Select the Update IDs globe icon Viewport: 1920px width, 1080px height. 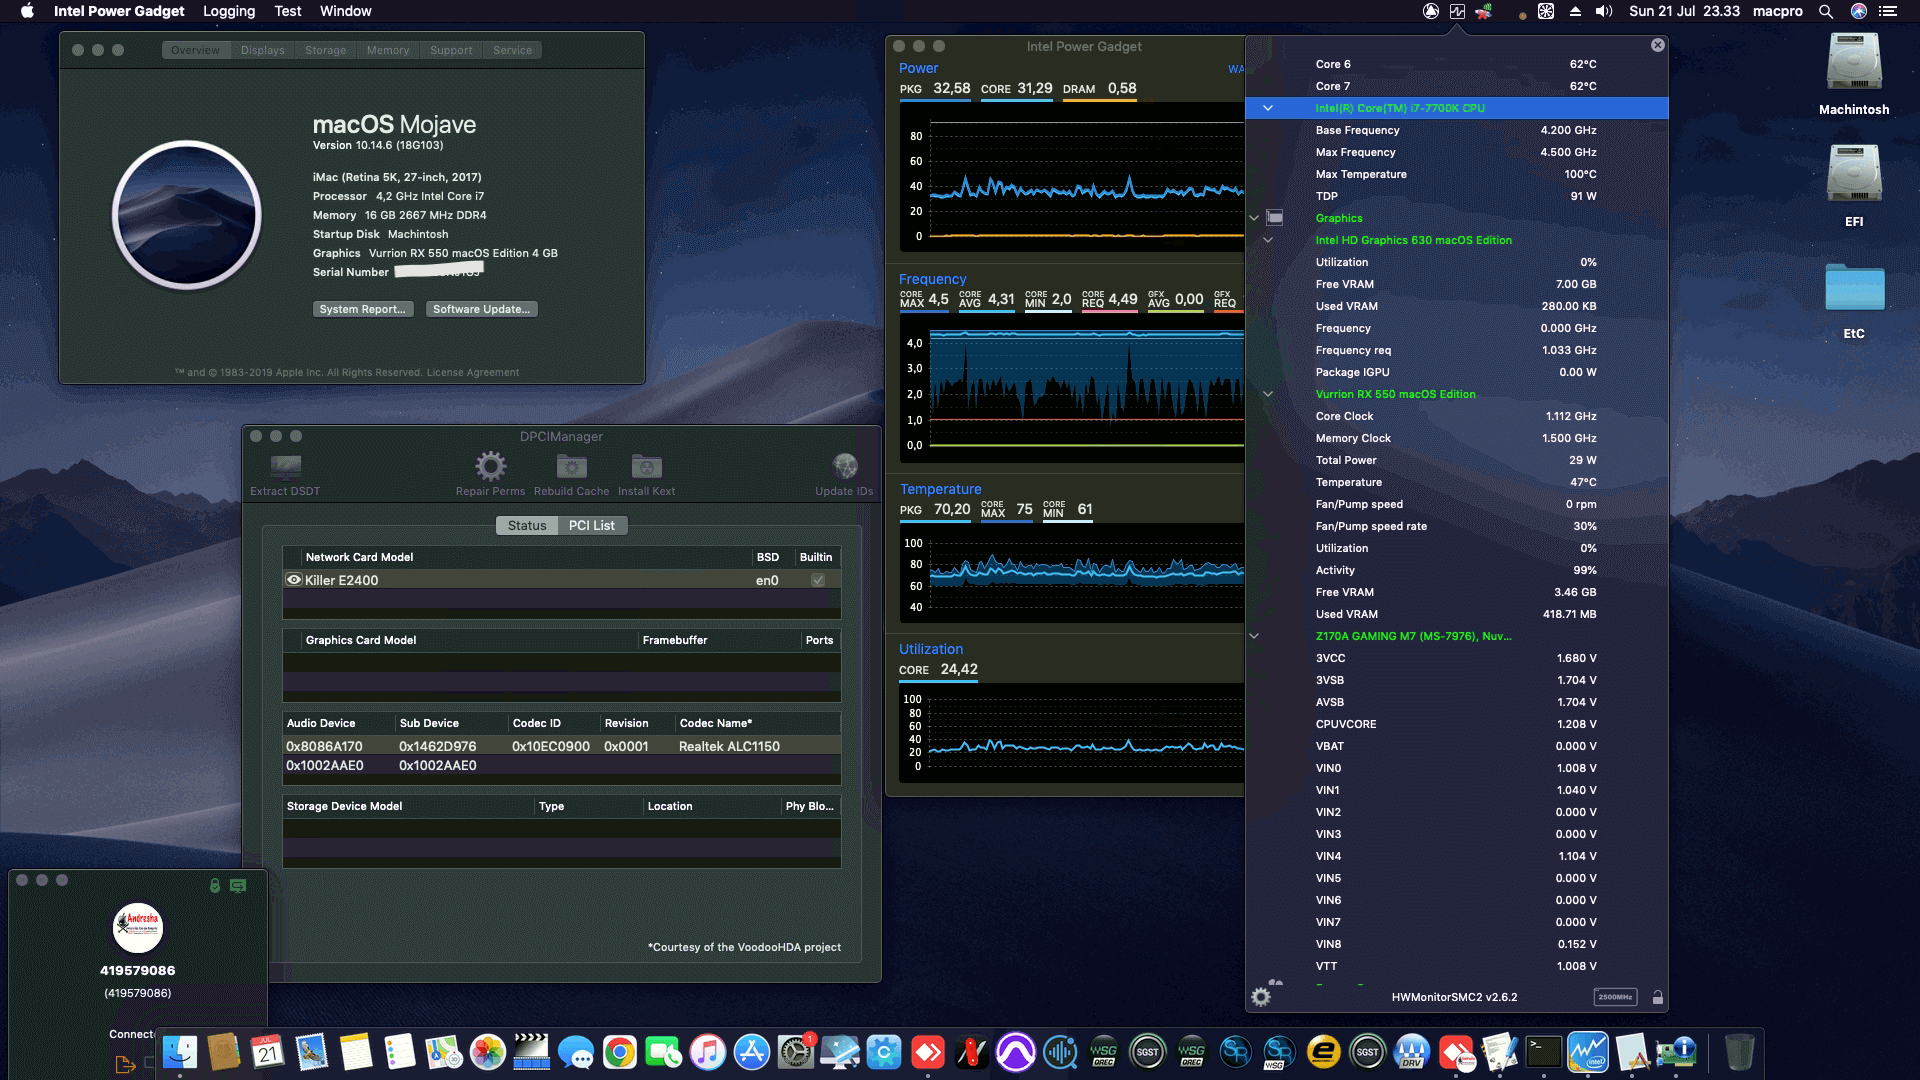(846, 465)
